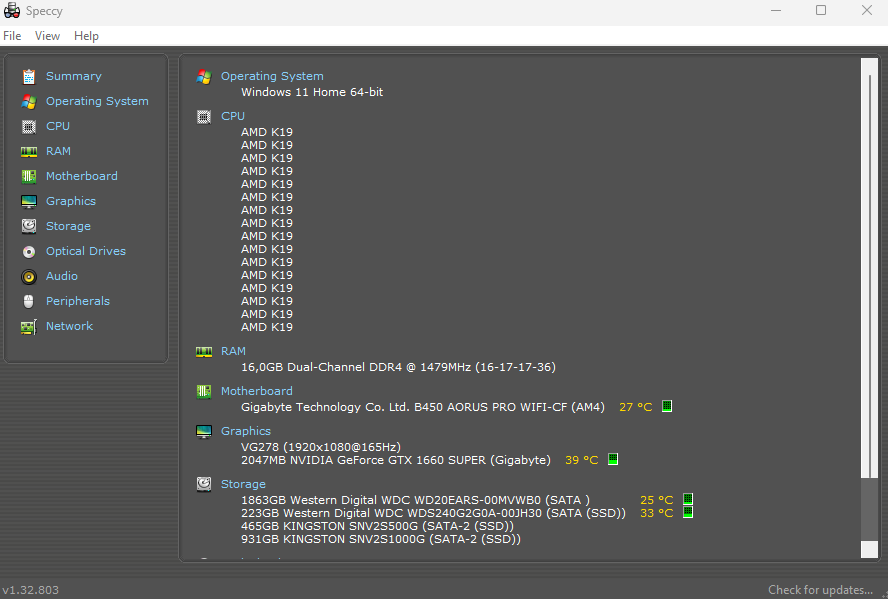888x599 pixels.
Task: Click the Audio speaker icon in sidebar
Action: [29, 276]
